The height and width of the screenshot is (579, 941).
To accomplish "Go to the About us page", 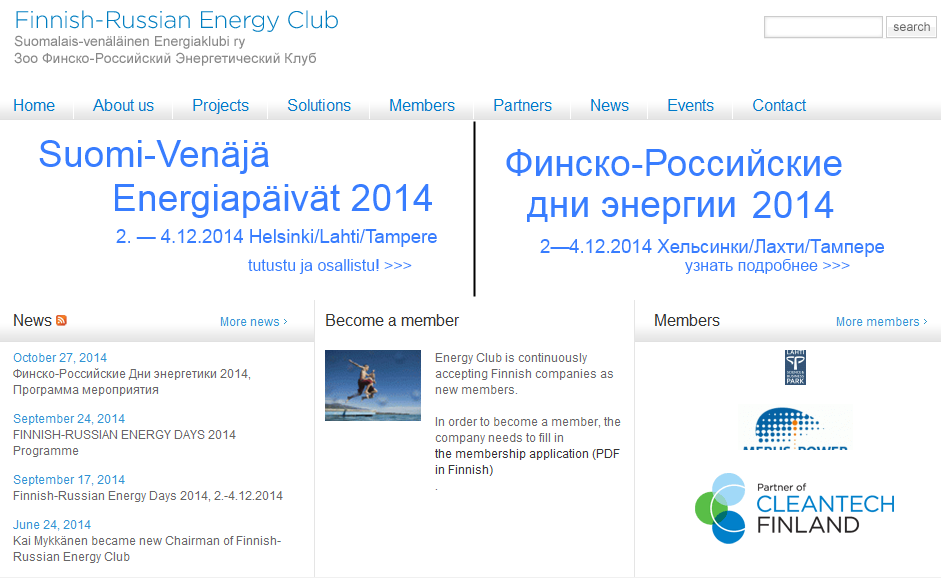I will (x=124, y=106).
